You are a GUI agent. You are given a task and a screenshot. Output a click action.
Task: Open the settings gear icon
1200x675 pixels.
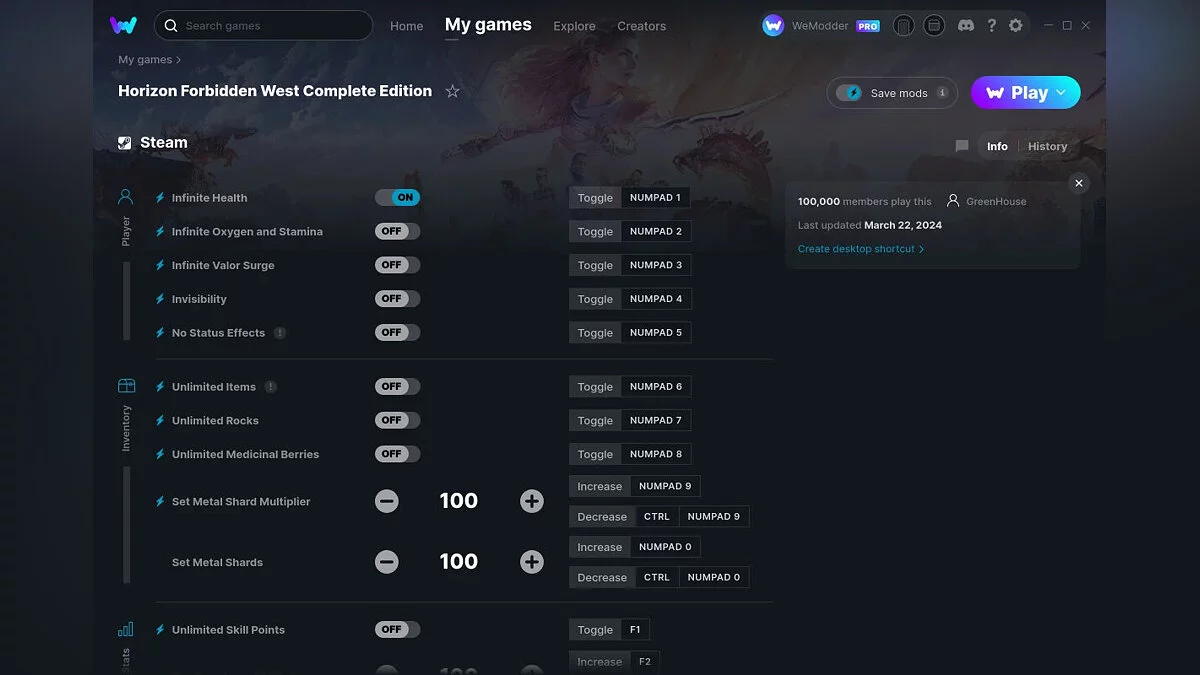click(1015, 26)
